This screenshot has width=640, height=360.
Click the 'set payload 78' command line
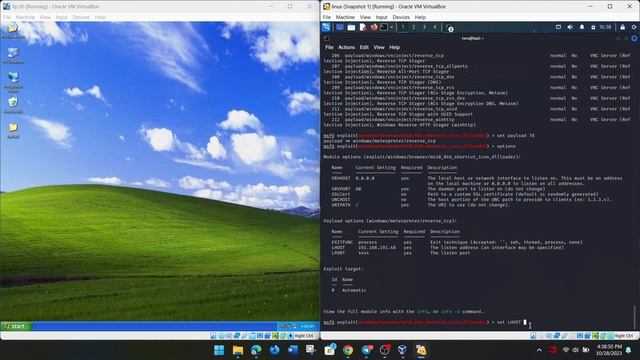tap(516, 136)
